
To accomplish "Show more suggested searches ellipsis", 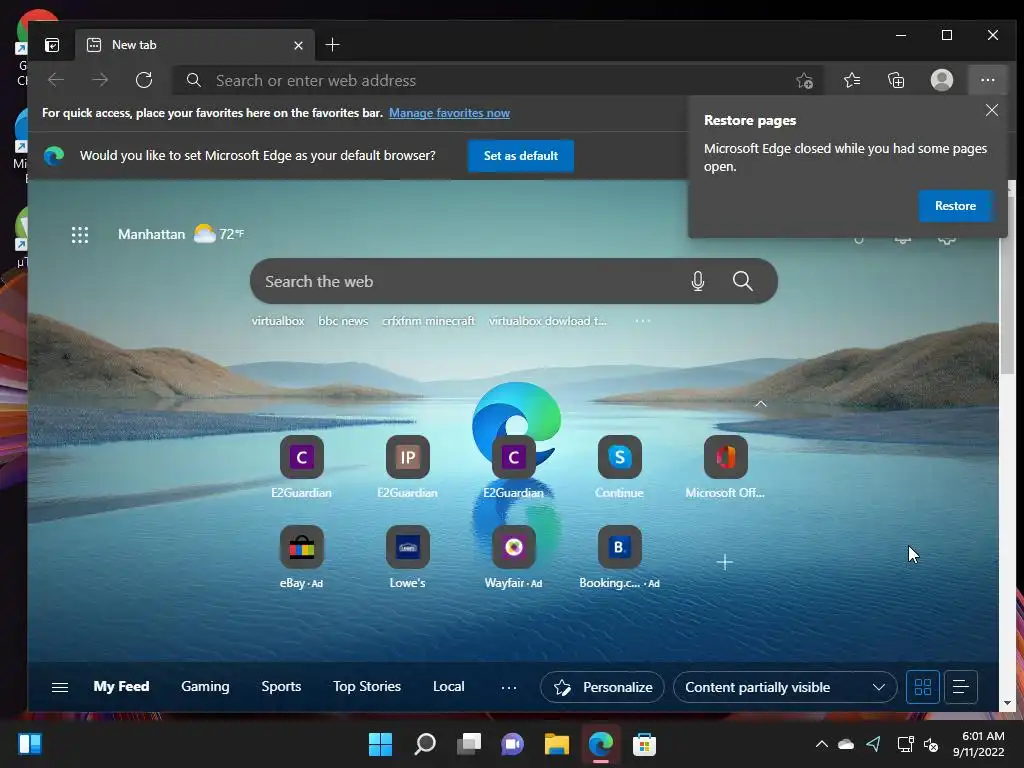I will point(643,321).
